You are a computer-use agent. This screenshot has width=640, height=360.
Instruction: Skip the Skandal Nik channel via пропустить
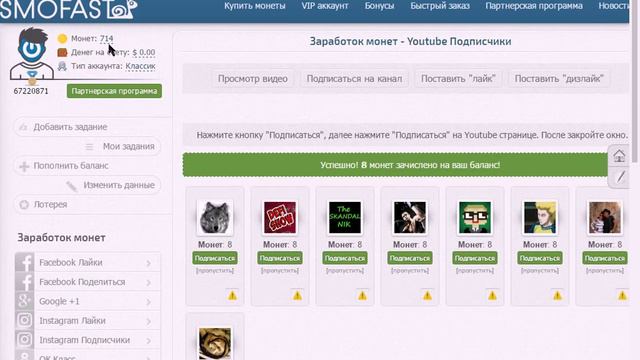click(344, 271)
